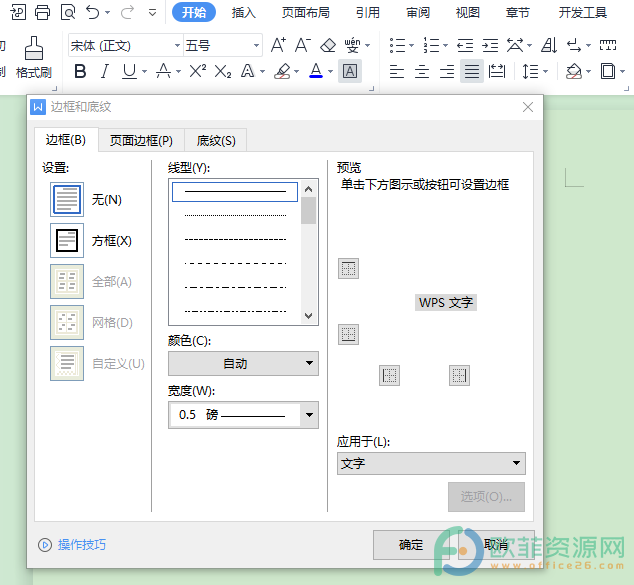This screenshot has width=634, height=585.
Task: Click the paragraph shading bucket icon
Action: pos(573,72)
